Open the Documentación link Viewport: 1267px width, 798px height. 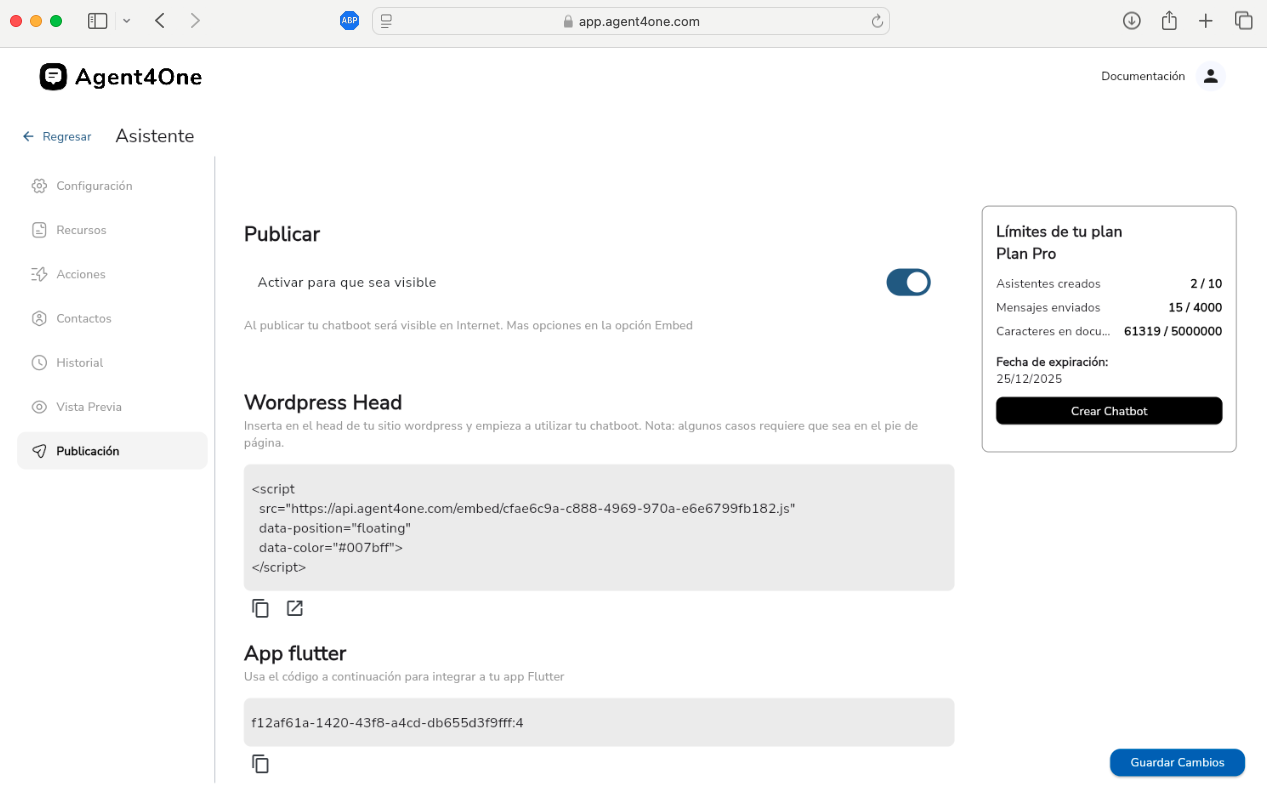pyautogui.click(x=1142, y=76)
